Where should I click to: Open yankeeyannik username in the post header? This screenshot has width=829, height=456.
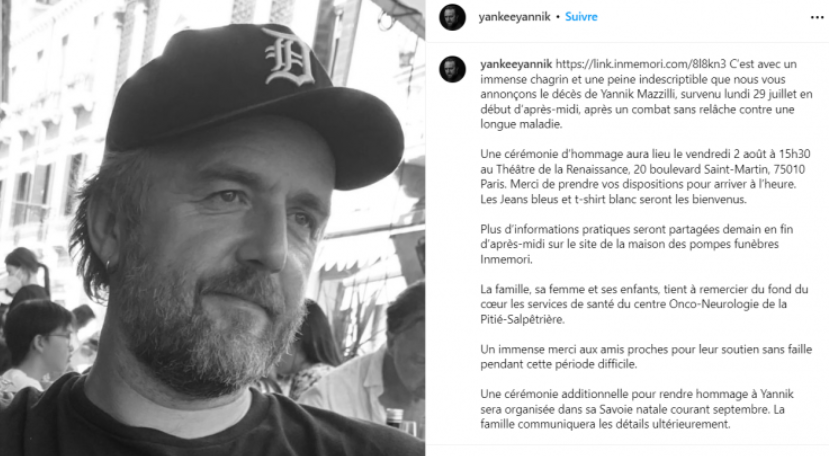(x=514, y=17)
